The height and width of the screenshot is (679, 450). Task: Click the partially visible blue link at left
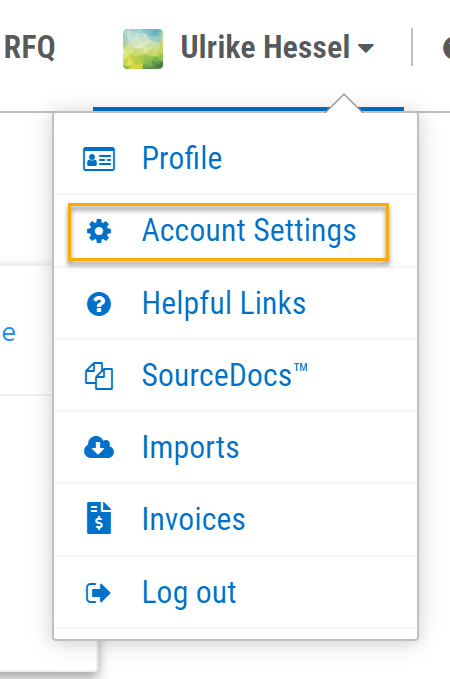pyautogui.click(x=9, y=333)
